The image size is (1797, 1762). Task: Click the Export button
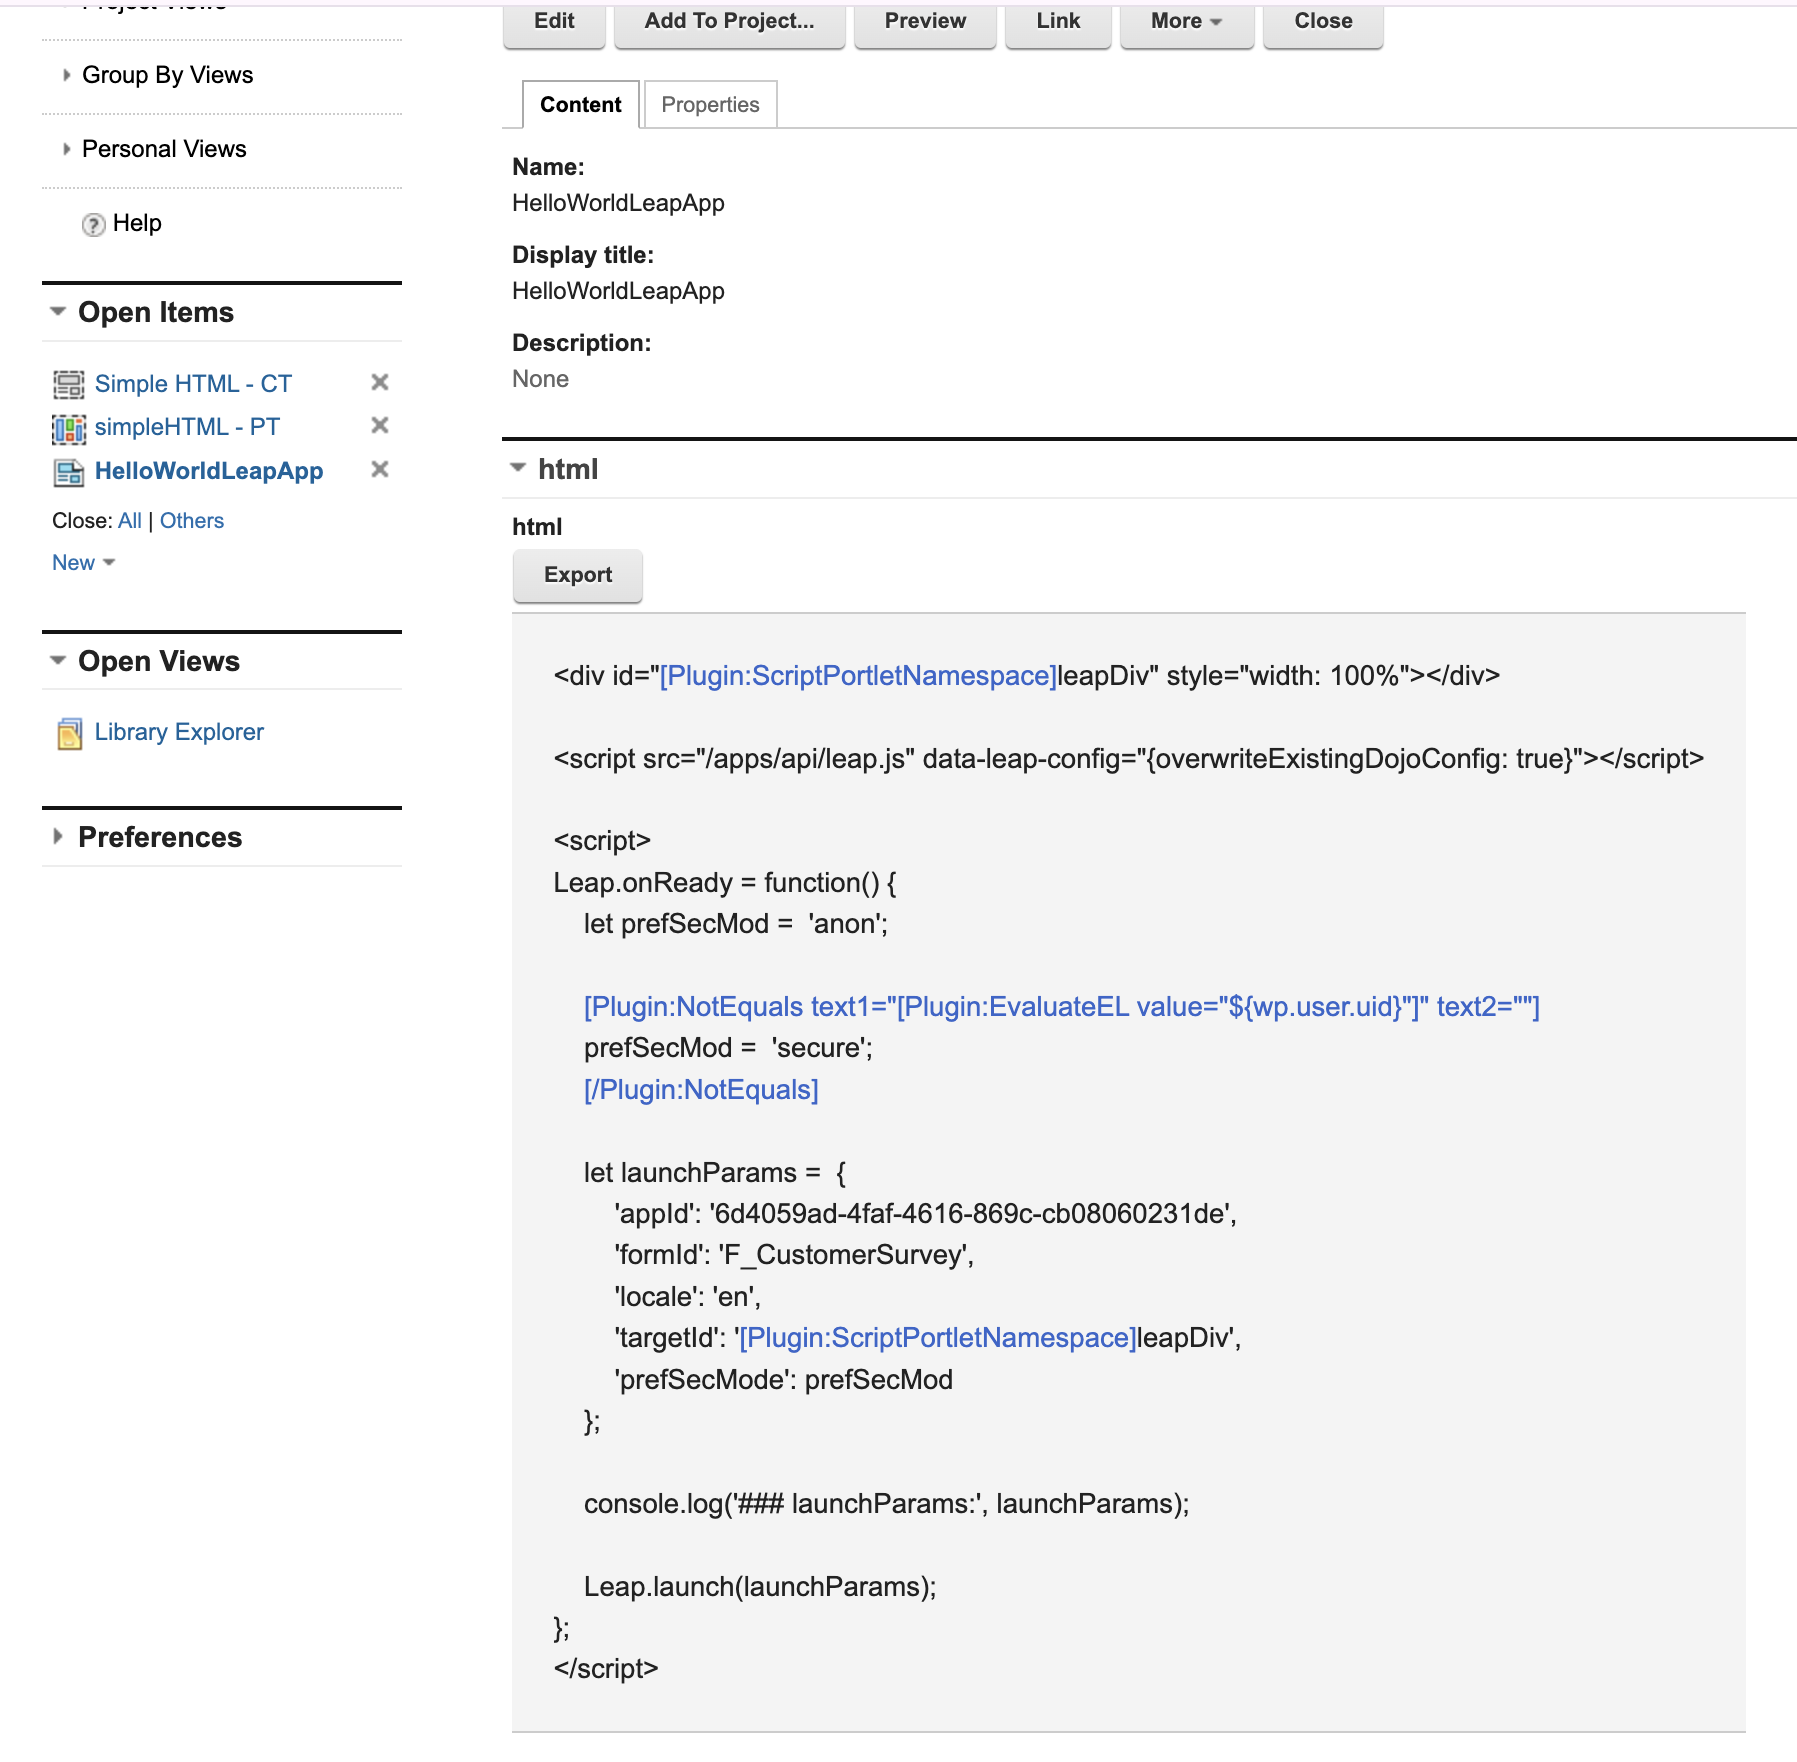point(577,575)
